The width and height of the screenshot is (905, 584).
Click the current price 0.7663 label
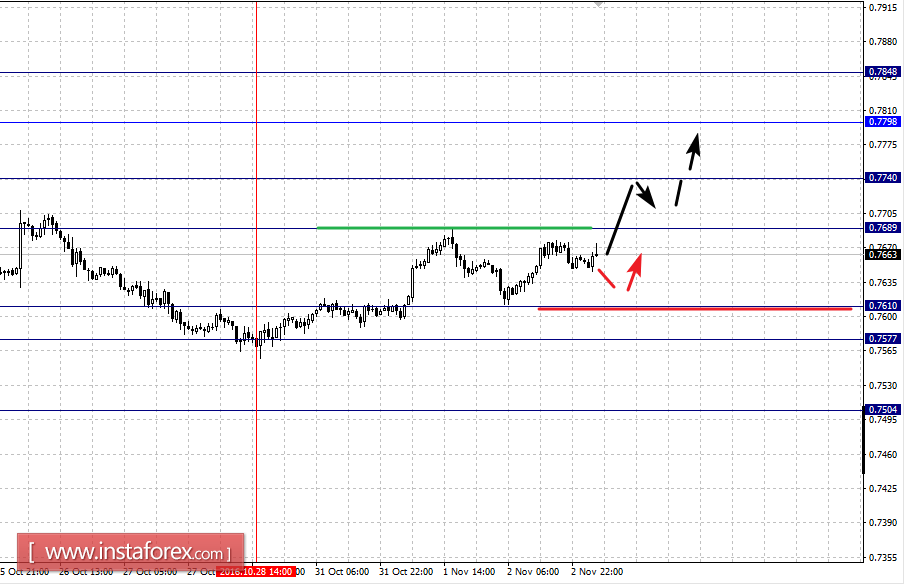[882, 254]
